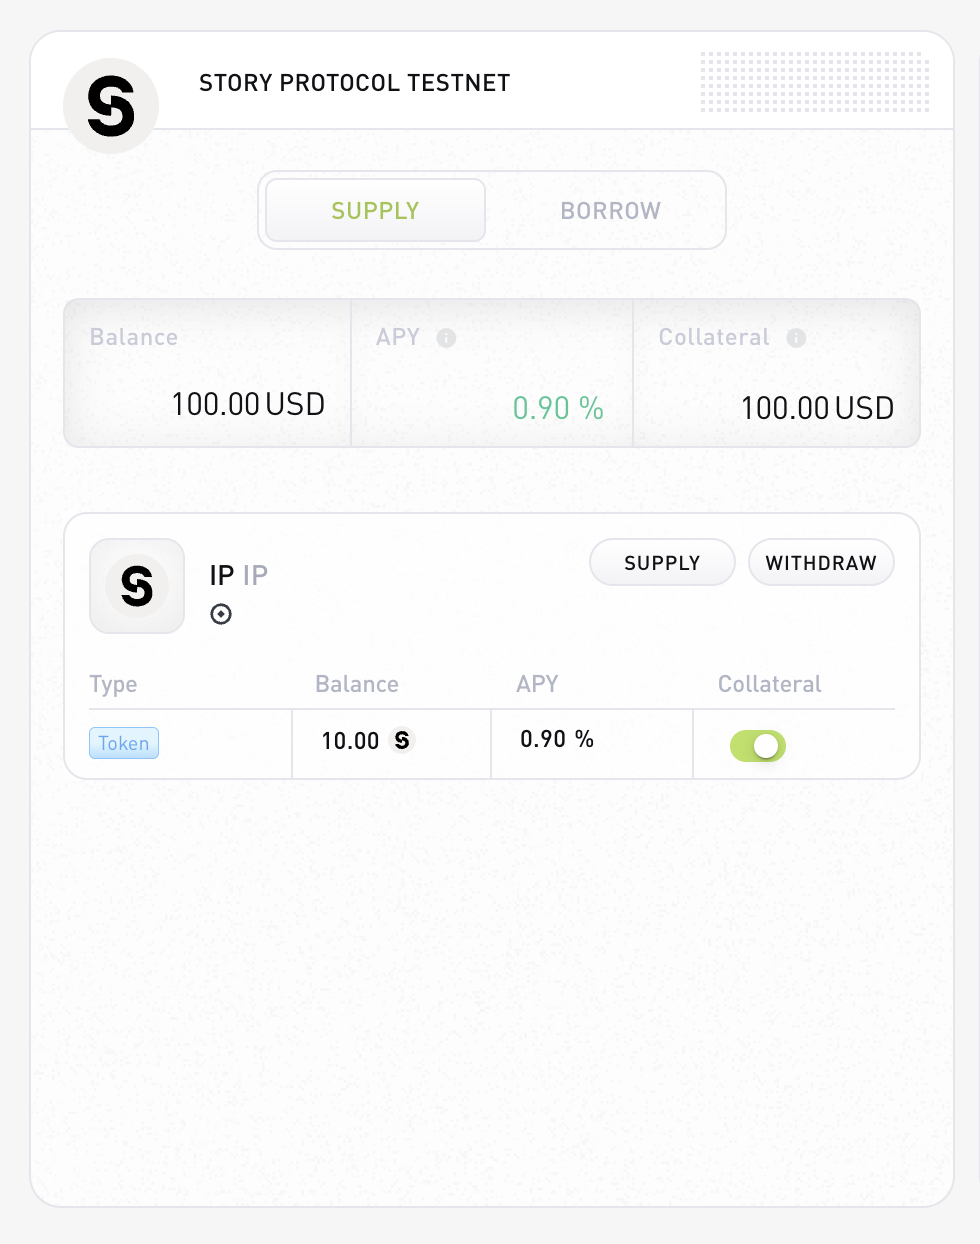The width and height of the screenshot is (980, 1244).
Task: Click the Collateral info icon in summary
Action: (x=796, y=338)
